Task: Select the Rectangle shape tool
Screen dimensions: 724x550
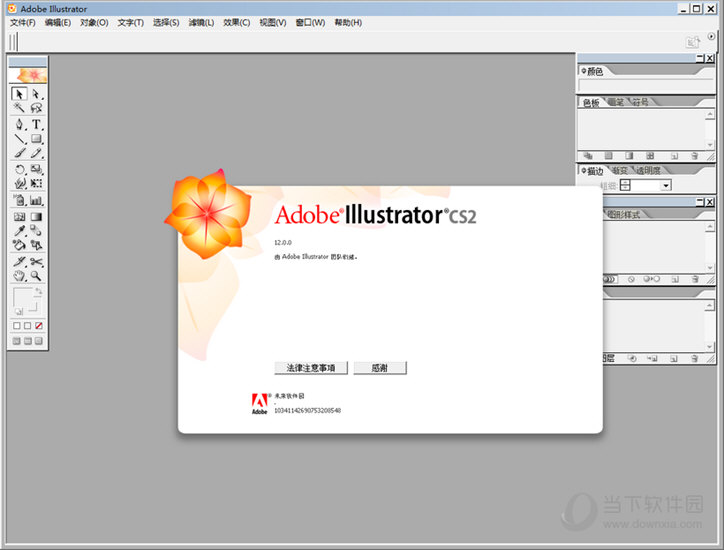Action: [x=36, y=139]
